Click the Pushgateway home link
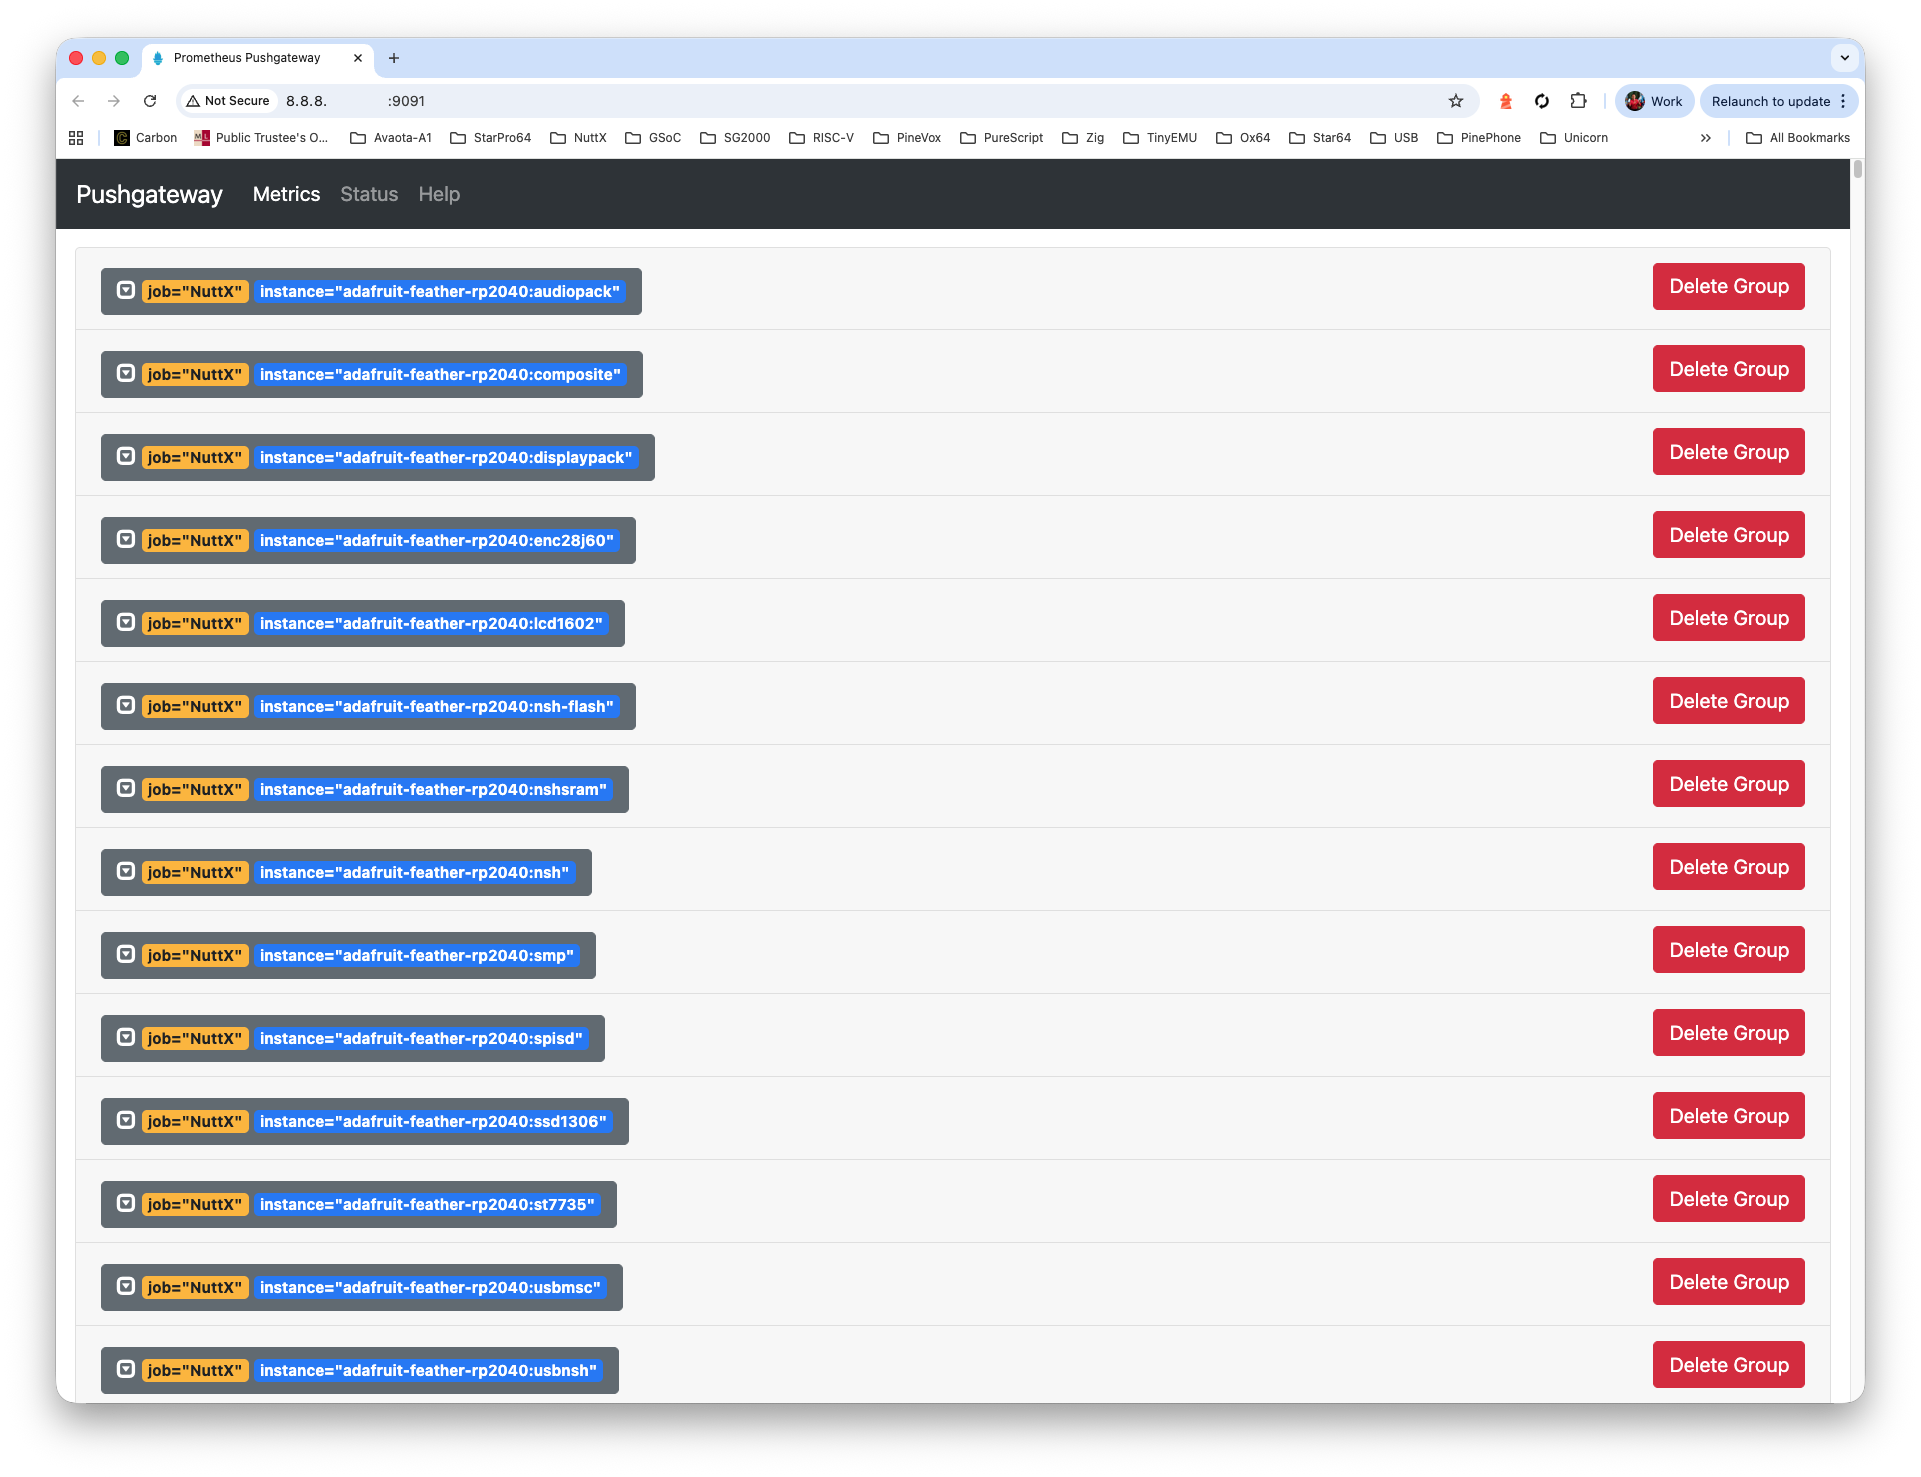 point(149,195)
